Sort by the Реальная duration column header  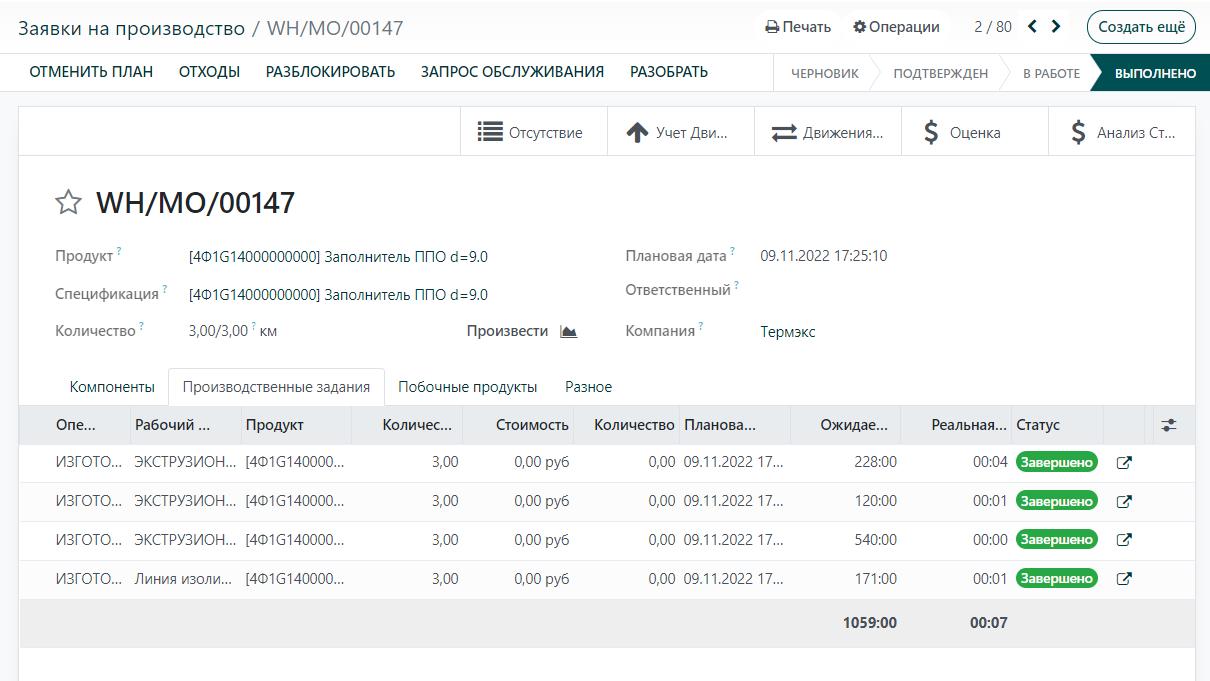[x=957, y=425]
